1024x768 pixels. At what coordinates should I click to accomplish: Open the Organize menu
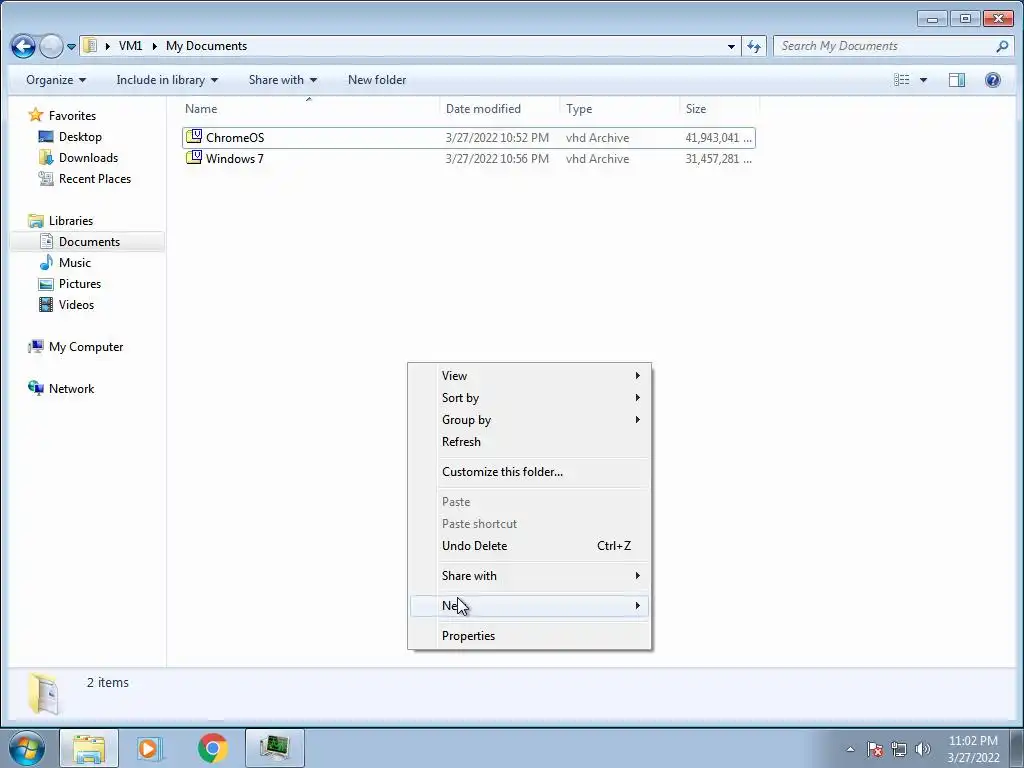click(x=56, y=80)
